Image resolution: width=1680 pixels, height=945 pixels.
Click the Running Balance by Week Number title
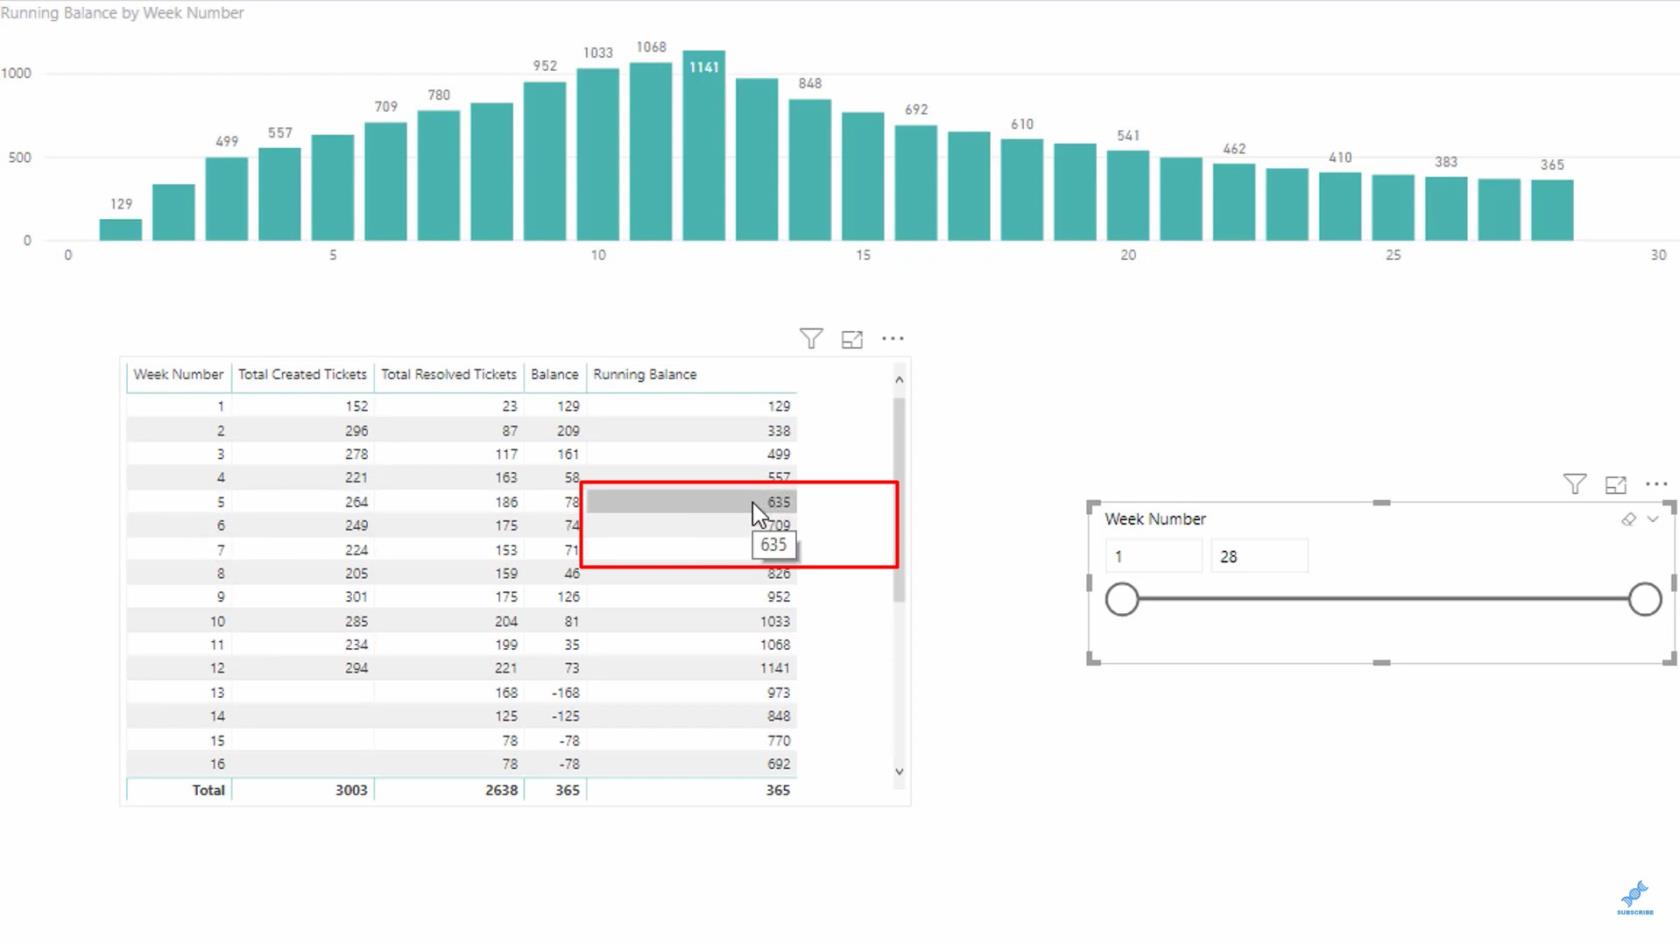122,13
